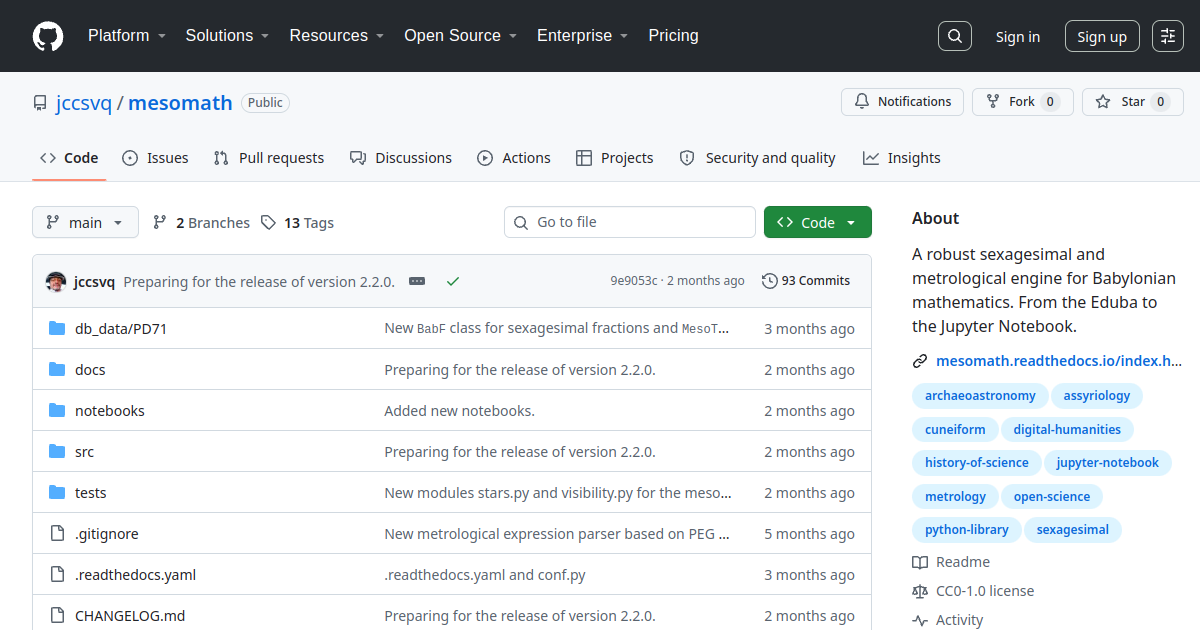Click the .readthedocs.yaml file icon

point(57,574)
